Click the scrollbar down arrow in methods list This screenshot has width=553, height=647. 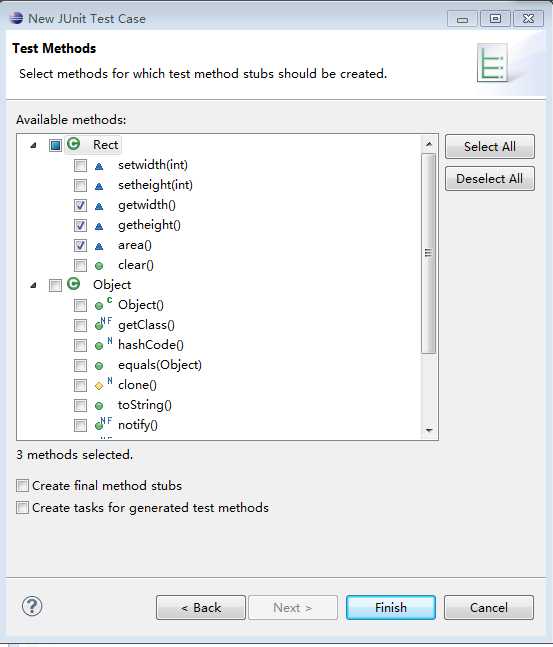tap(429, 430)
